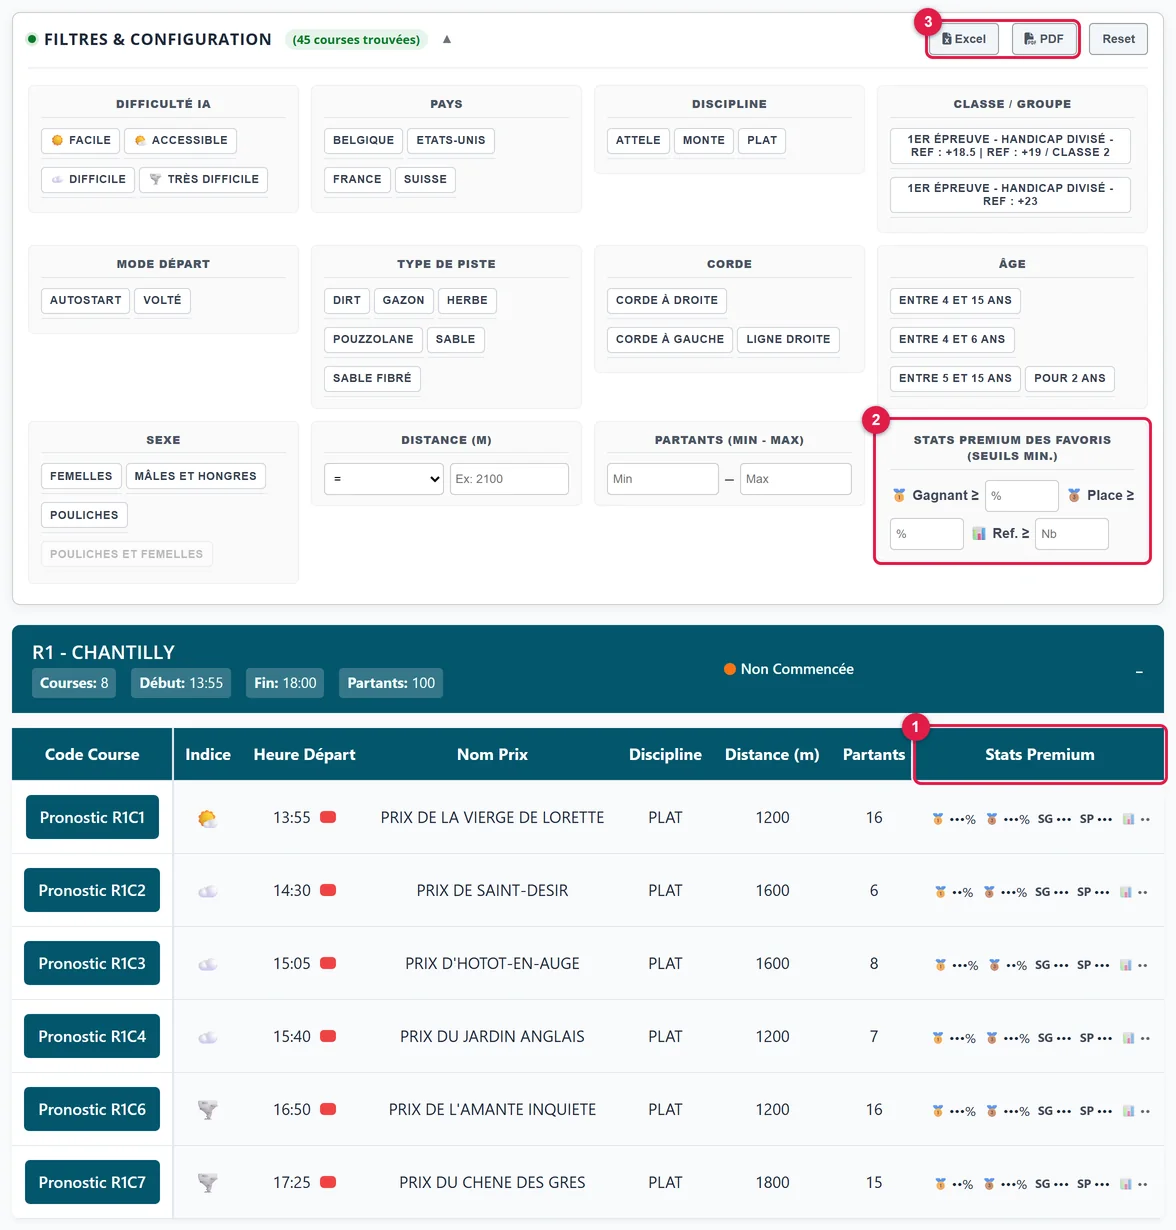Open Pronostic R1C7

[92, 1183]
